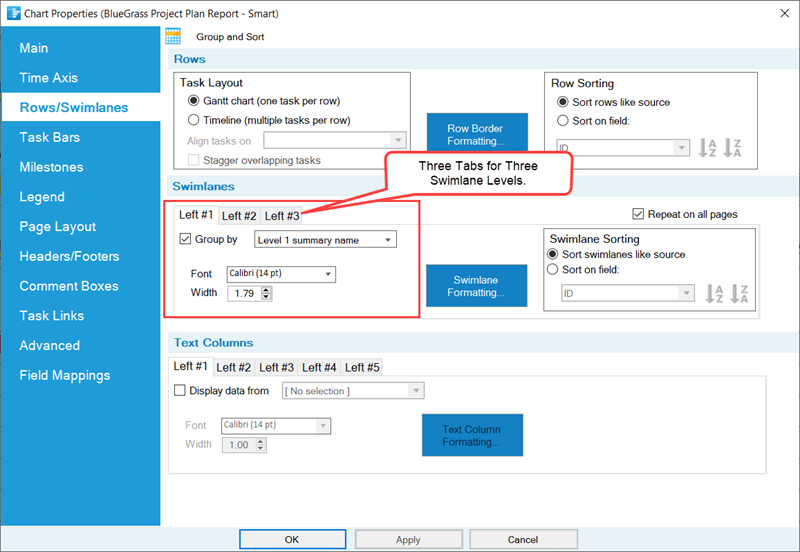Open the No selection data dropdown
Viewport: 800px width, 552px height.
(353, 391)
